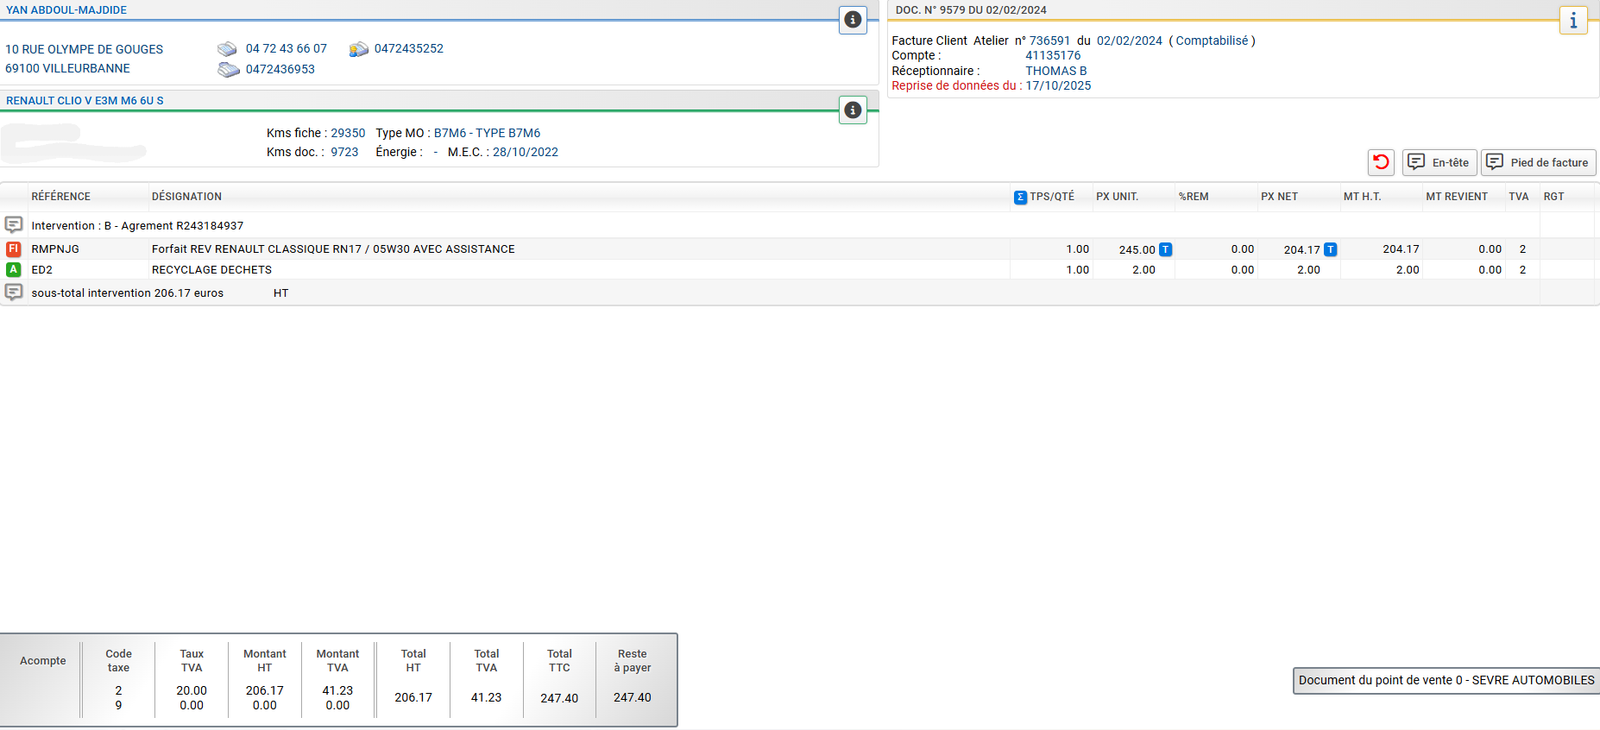Open the En-tête header comment

(1439, 162)
